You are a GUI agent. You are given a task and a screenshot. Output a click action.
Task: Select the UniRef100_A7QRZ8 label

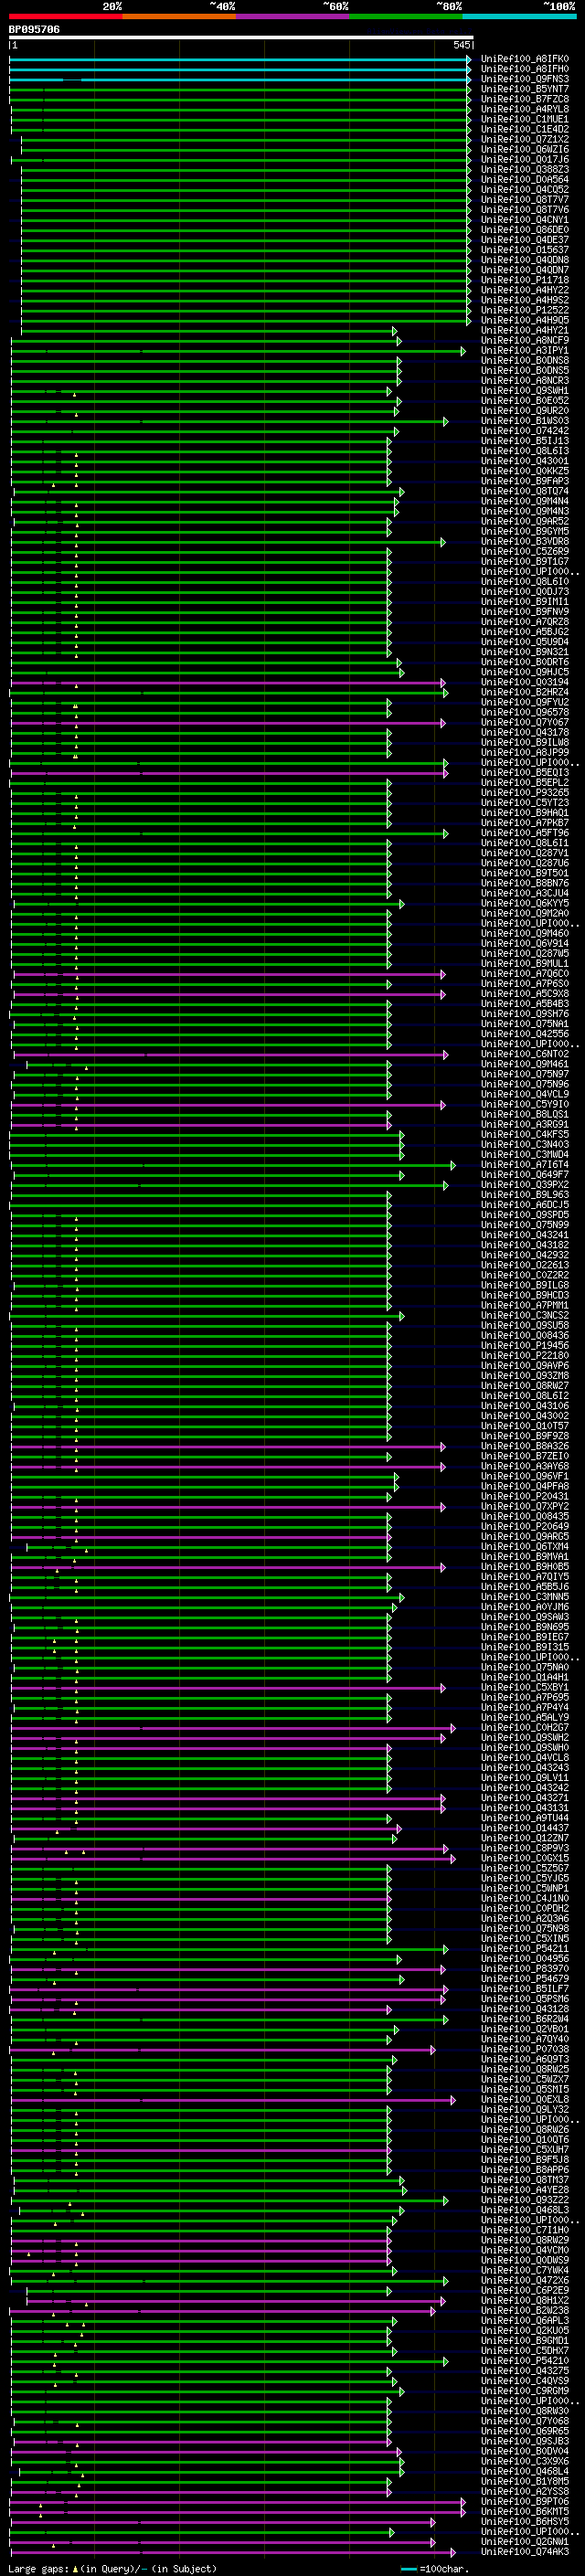click(x=524, y=622)
